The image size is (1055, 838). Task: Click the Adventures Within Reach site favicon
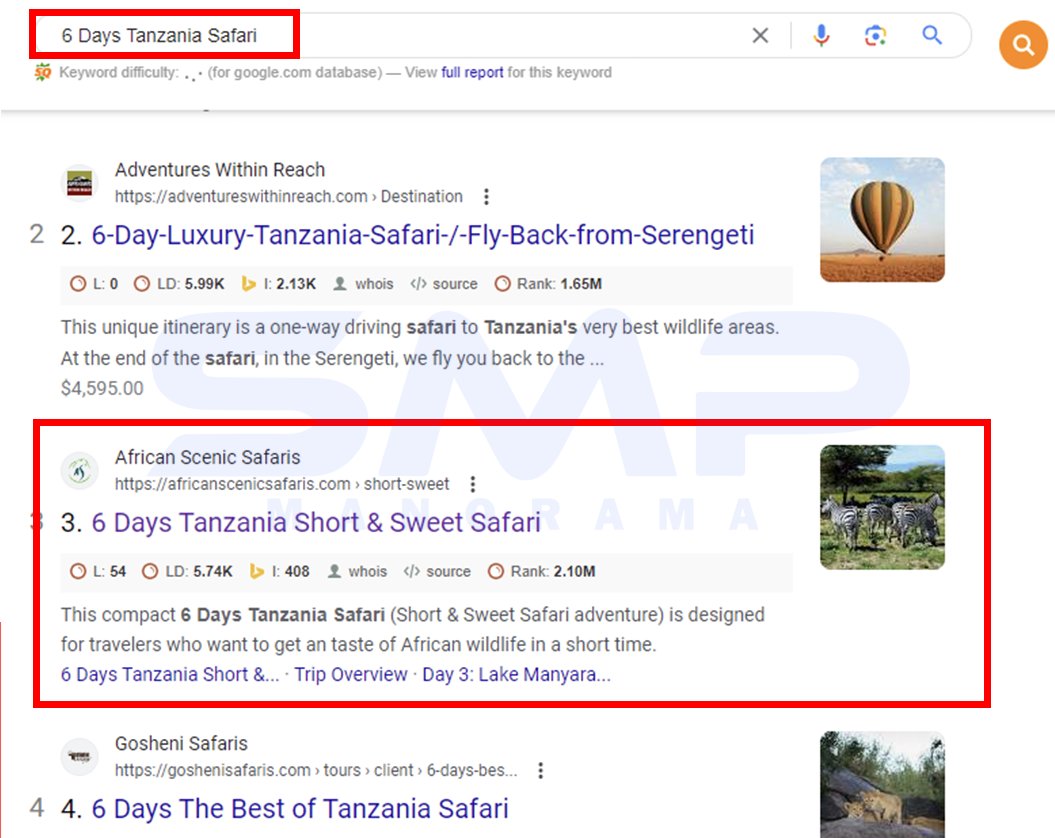point(79,182)
